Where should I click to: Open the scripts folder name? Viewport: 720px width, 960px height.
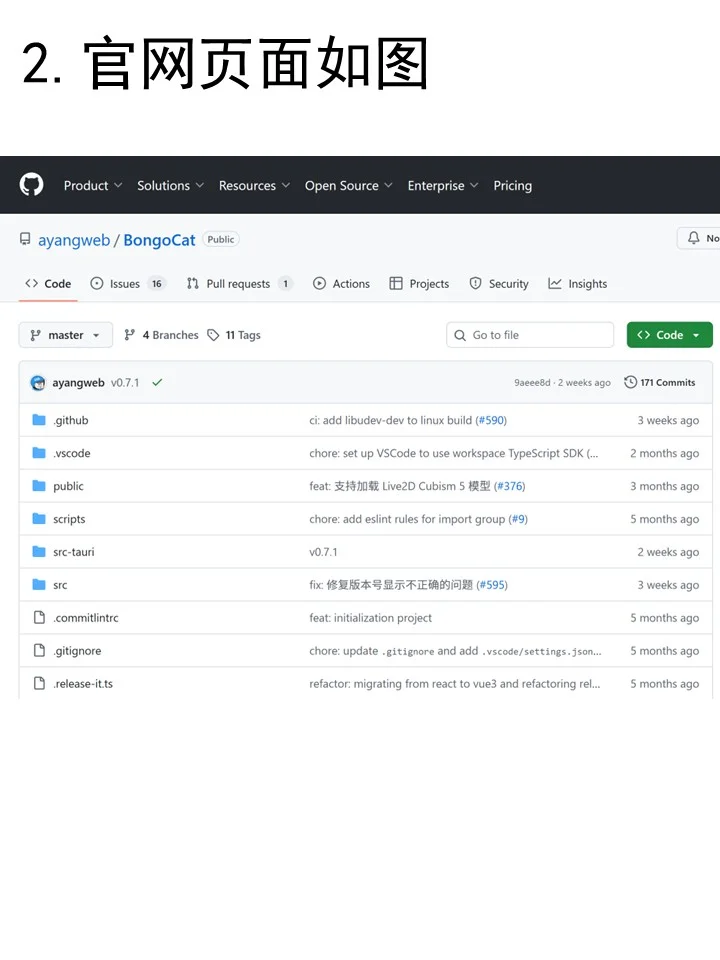[69, 519]
